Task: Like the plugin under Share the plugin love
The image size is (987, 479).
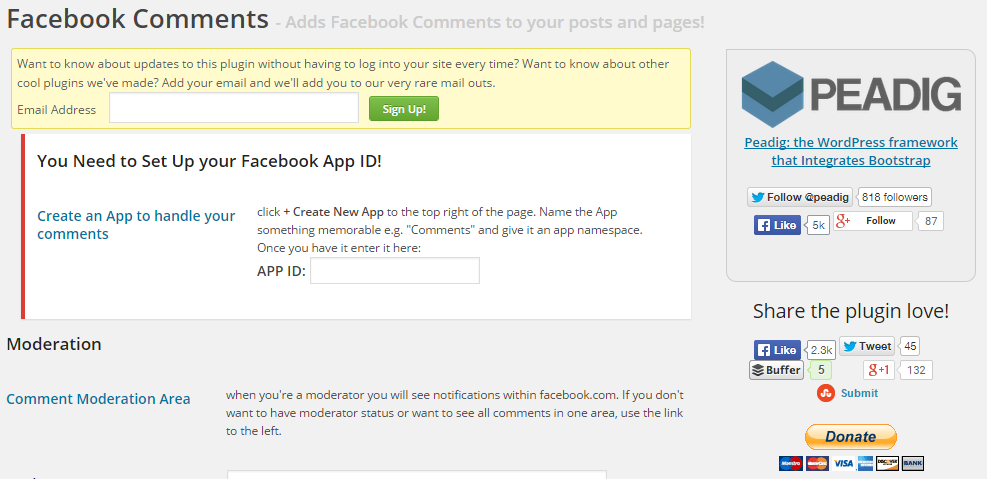Action: pyautogui.click(x=777, y=350)
